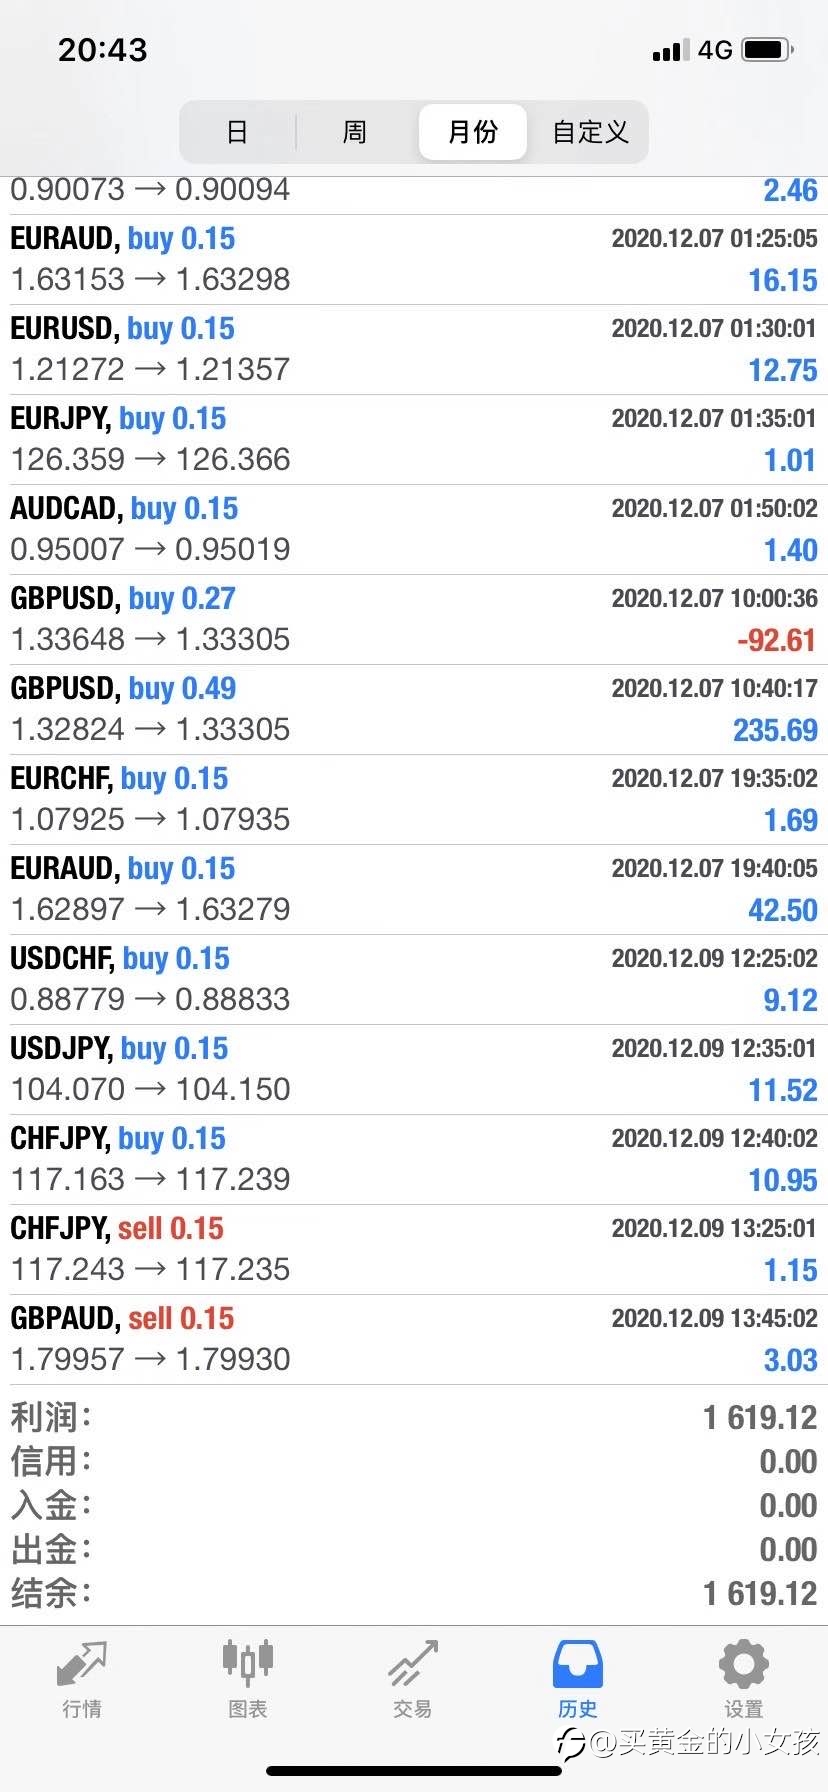Screen dimensions: 828x1792
Task: Open the GBPUSD buy 0.27 losing trade
Action: pos(414,620)
